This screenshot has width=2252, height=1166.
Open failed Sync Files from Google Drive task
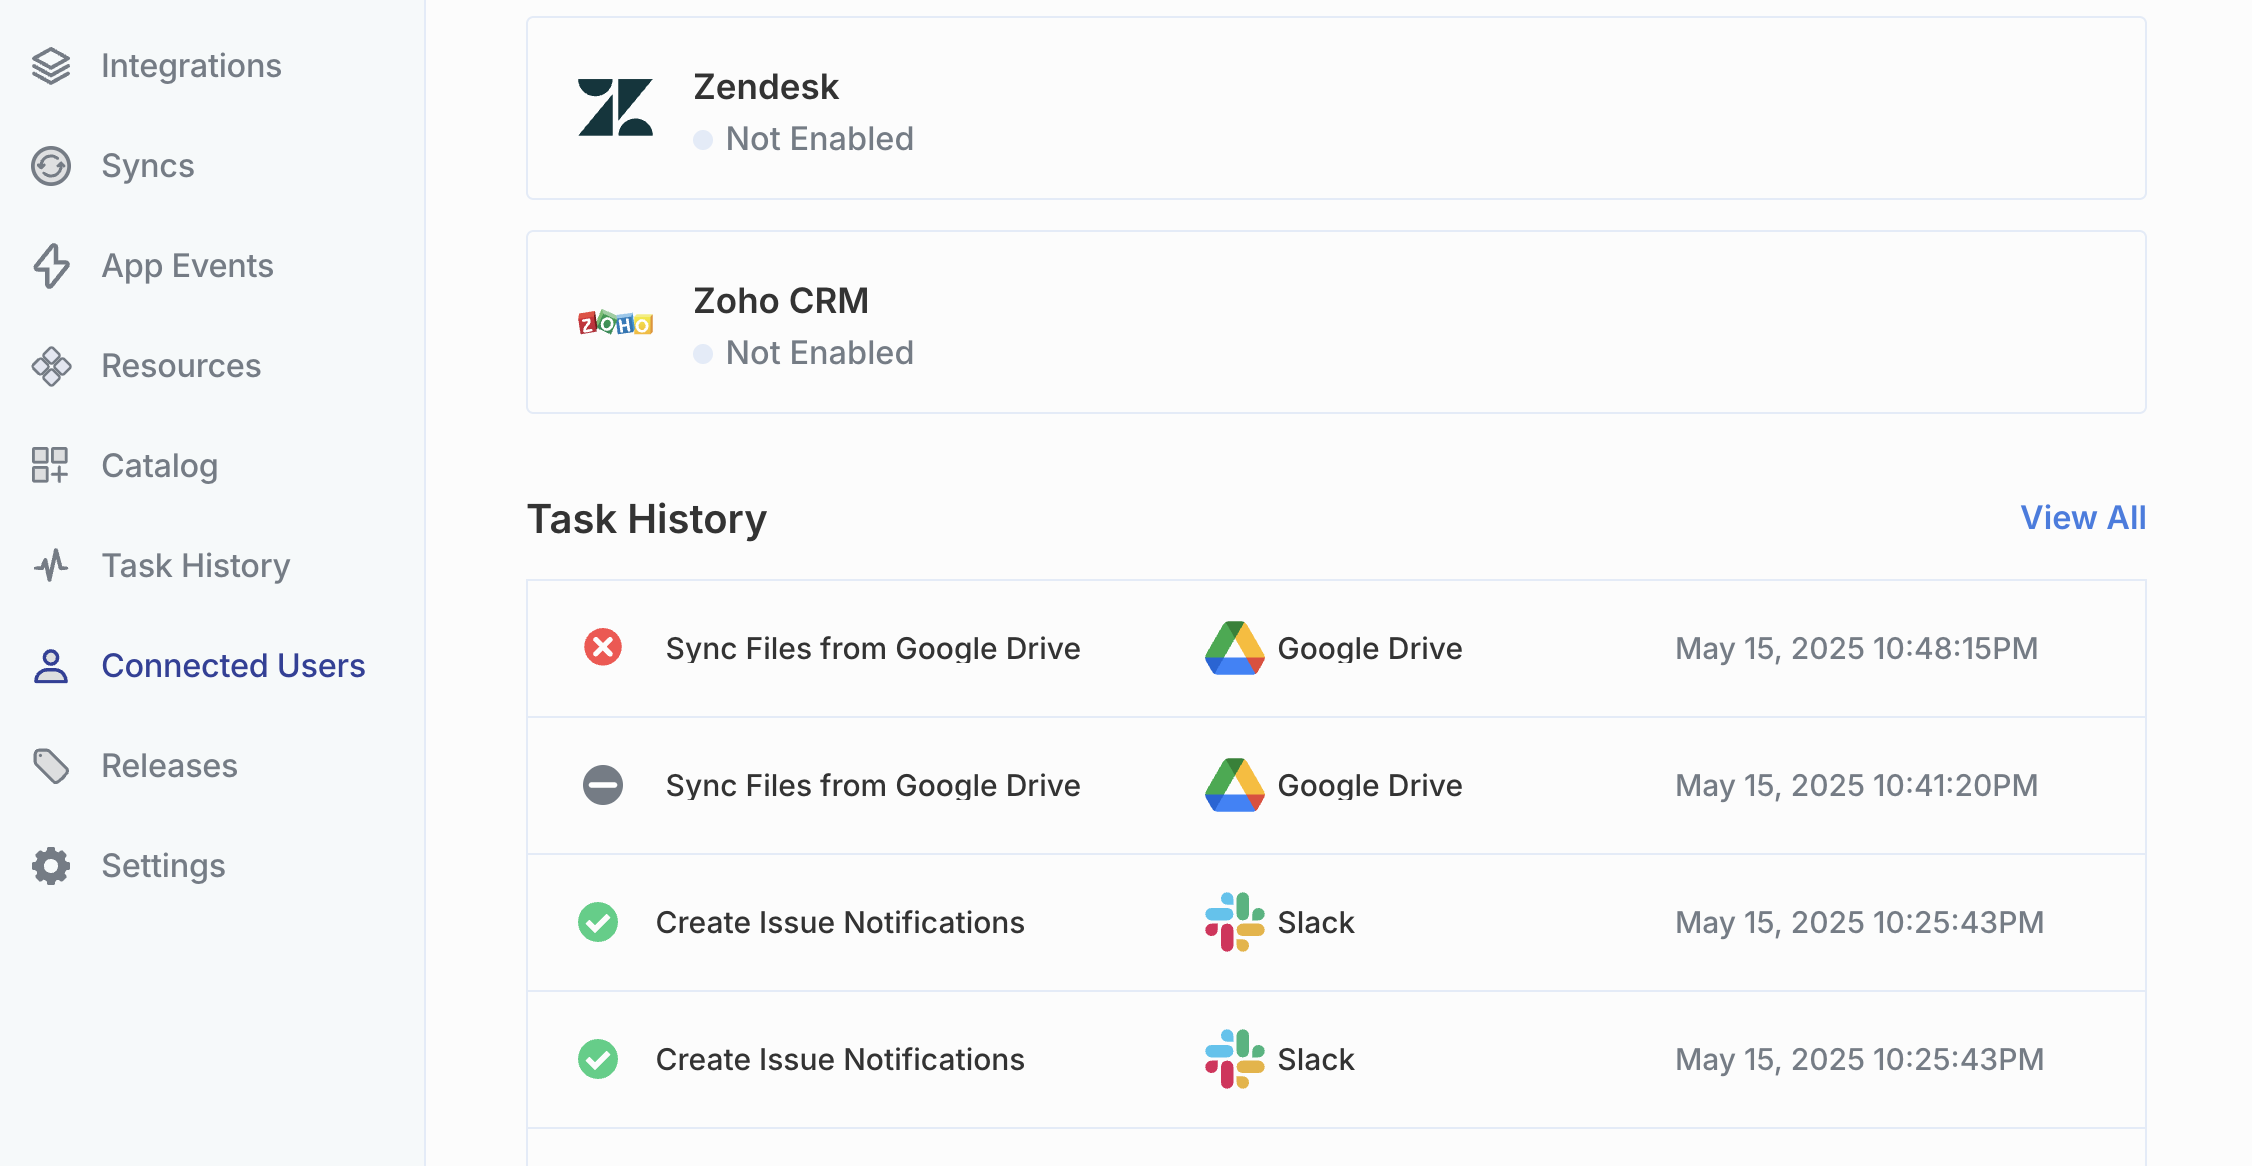873,648
